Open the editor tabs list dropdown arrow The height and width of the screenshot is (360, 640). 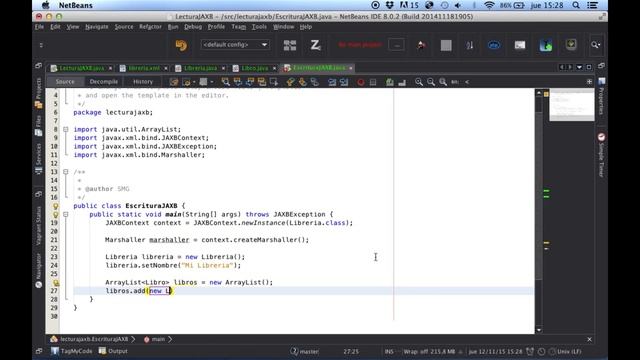pos(579,67)
